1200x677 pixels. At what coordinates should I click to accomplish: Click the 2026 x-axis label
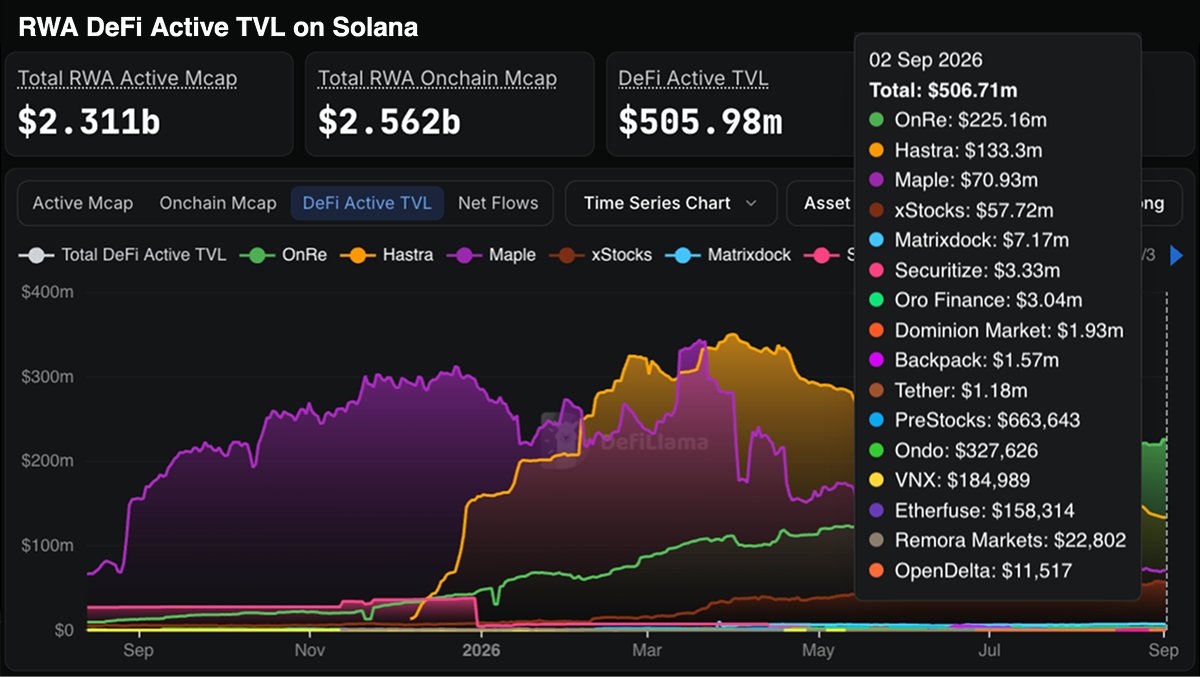481,651
